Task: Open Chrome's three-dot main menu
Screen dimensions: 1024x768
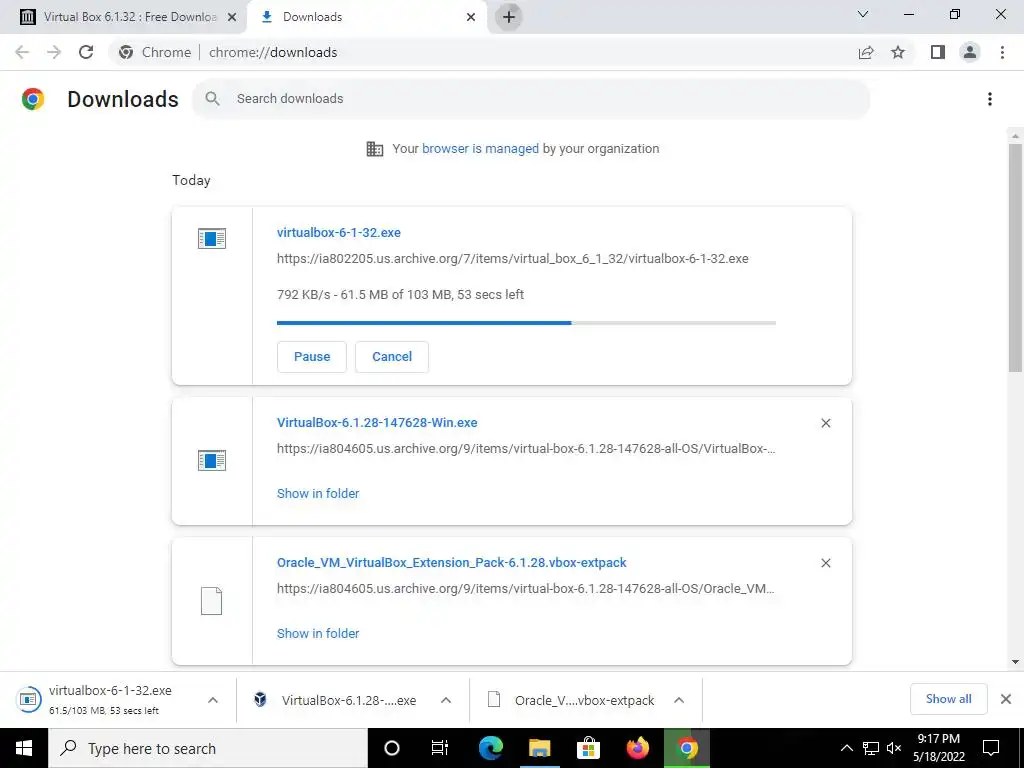Action: 1002,52
